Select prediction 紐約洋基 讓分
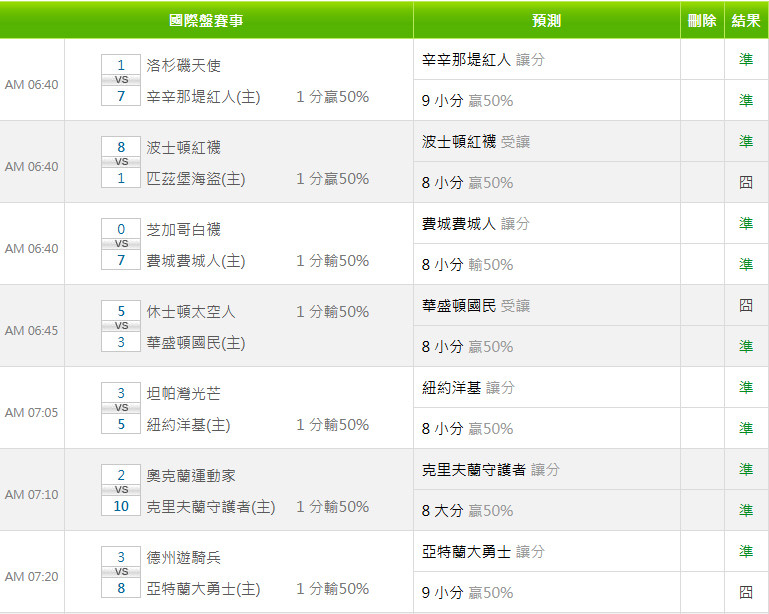The width and height of the screenshot is (769, 614). point(468,387)
